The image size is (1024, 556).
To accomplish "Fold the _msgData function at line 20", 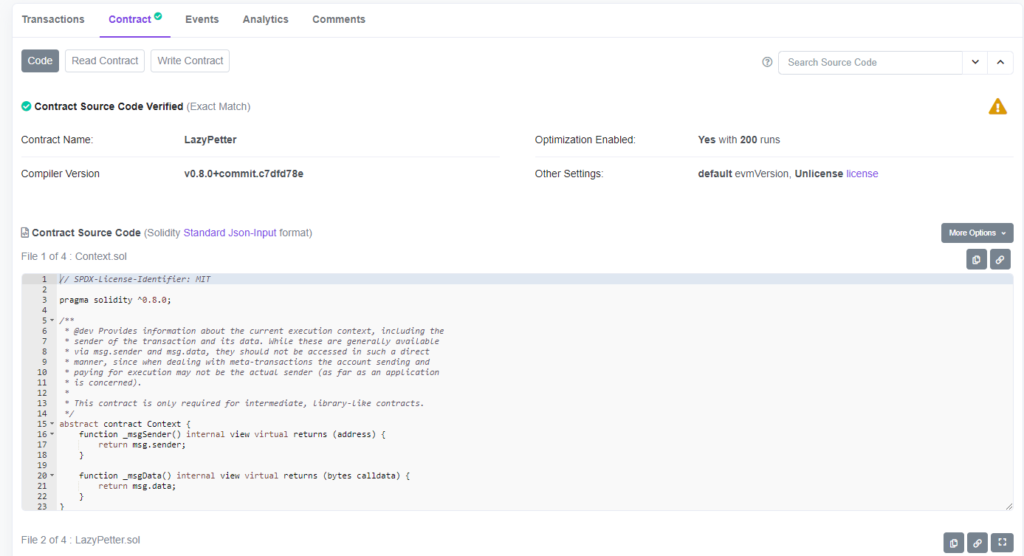I will pyautogui.click(x=52, y=476).
